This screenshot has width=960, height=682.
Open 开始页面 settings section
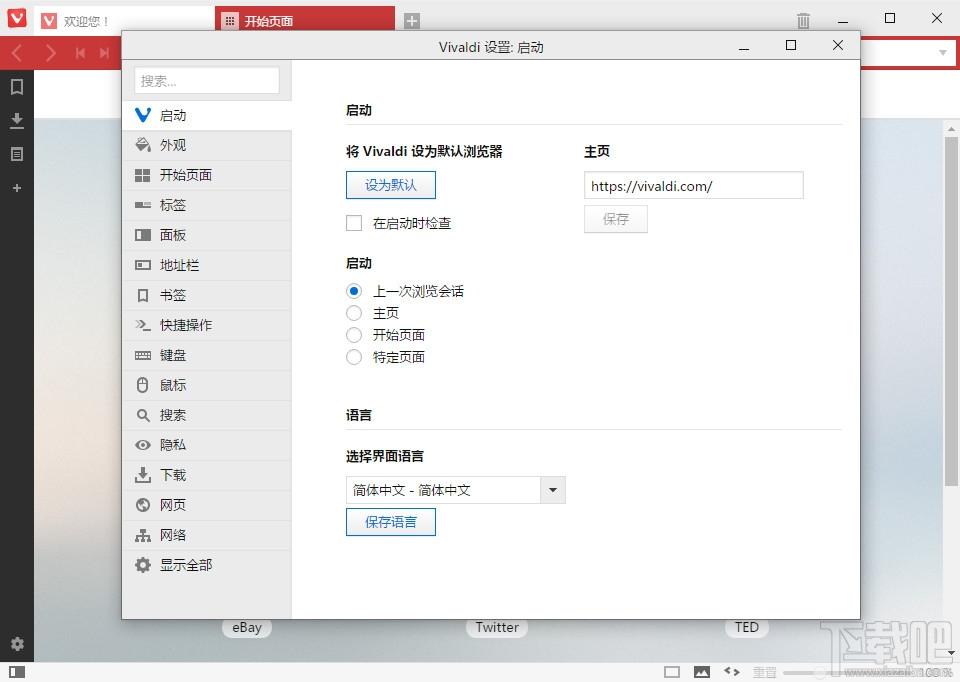207,175
